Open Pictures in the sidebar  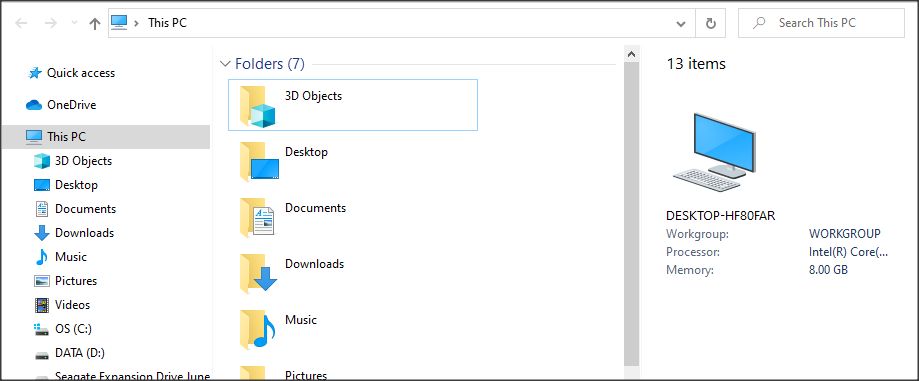pyautogui.click(x=76, y=281)
